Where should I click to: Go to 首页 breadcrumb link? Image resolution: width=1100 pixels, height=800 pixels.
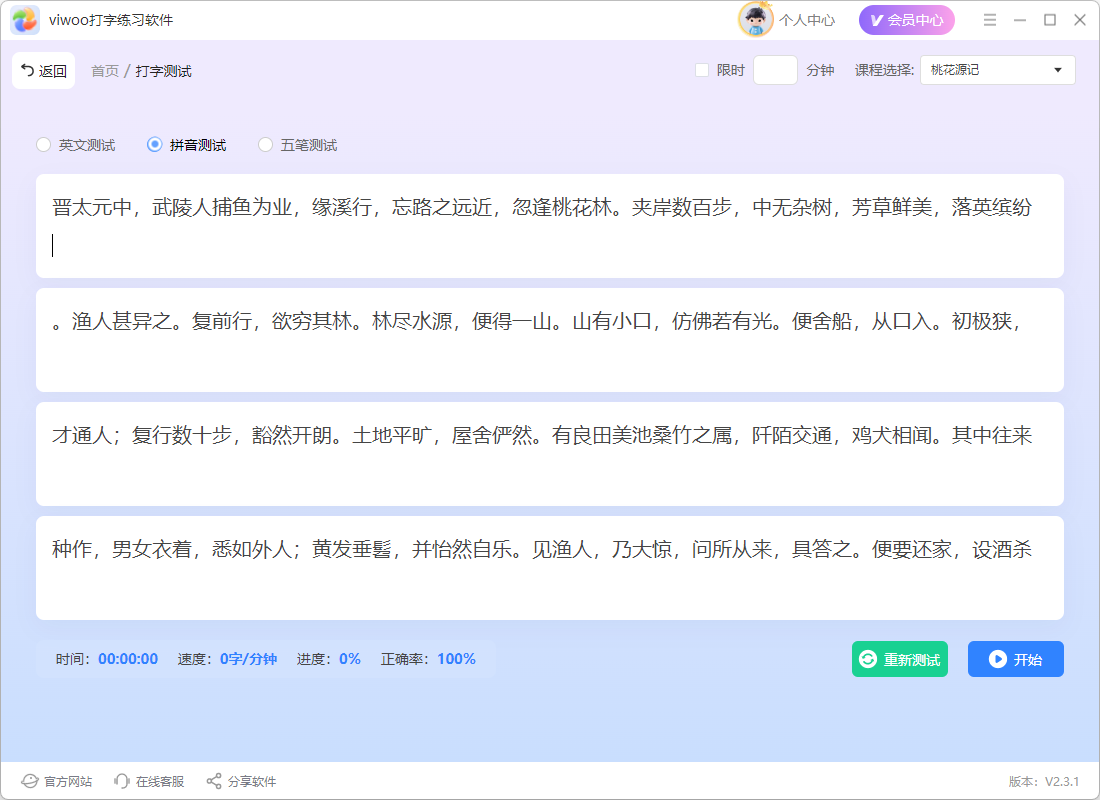(105, 71)
